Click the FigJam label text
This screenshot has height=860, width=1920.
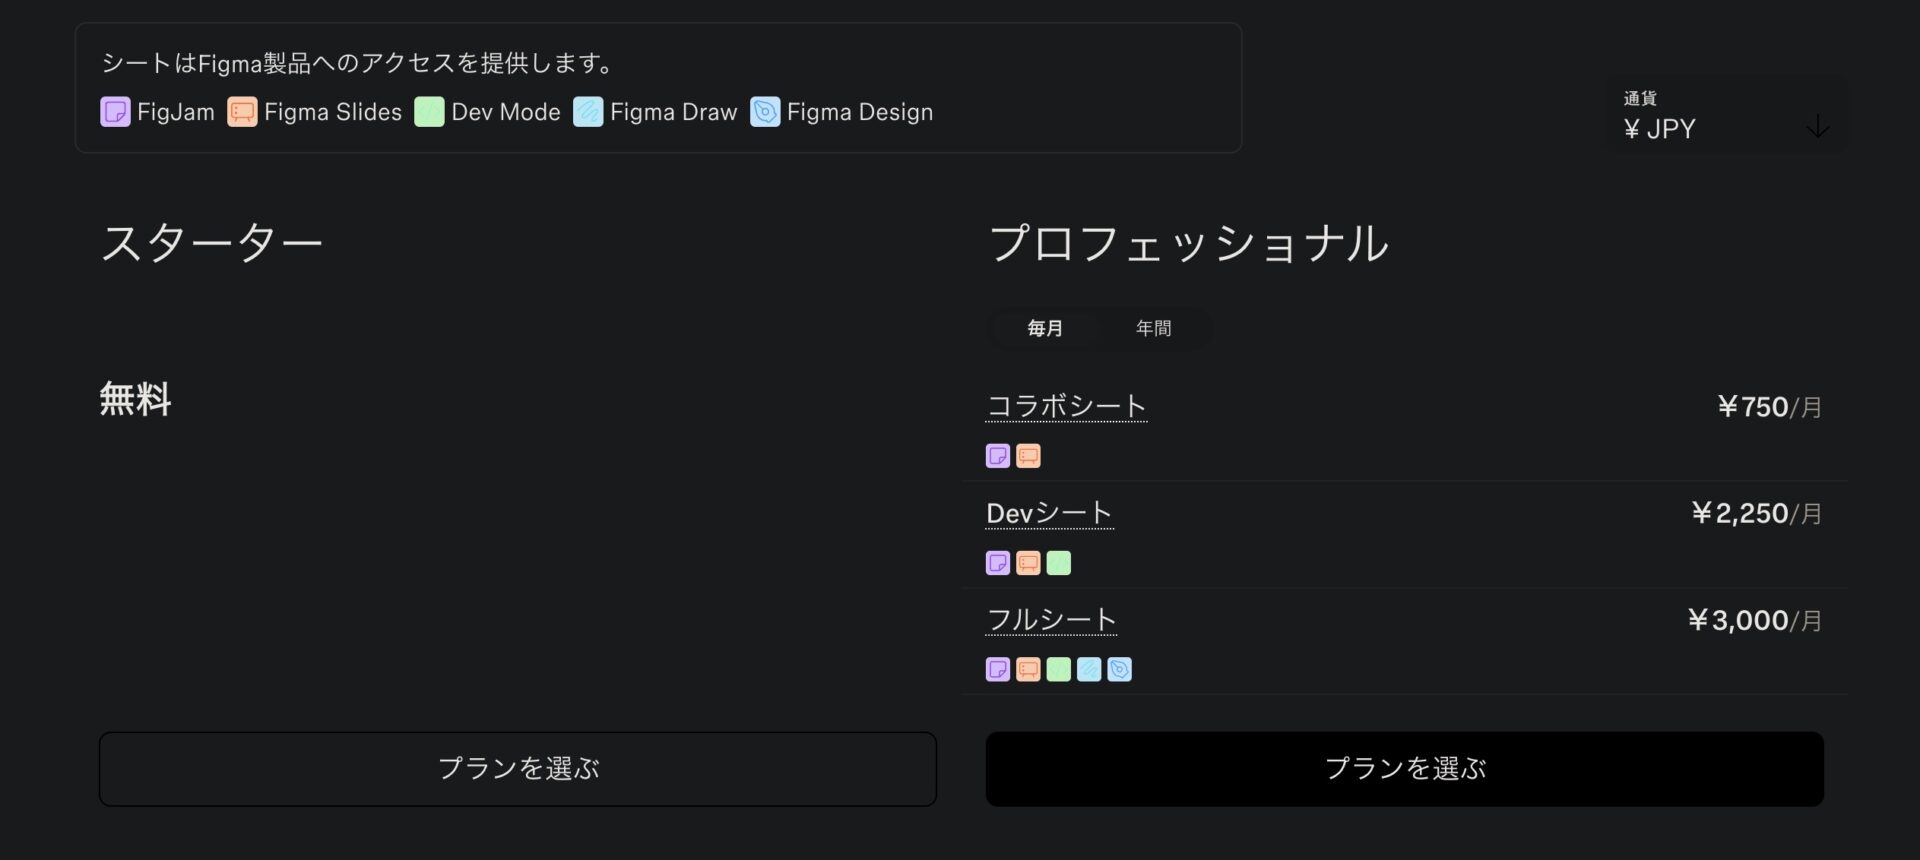coord(176,112)
